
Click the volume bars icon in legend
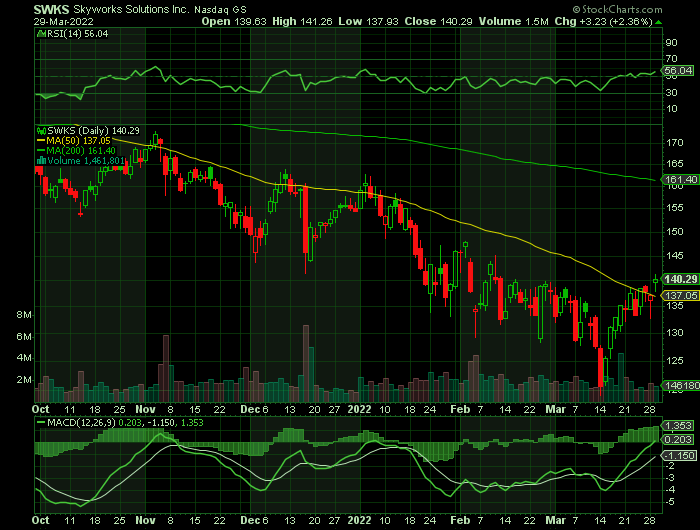[42, 161]
